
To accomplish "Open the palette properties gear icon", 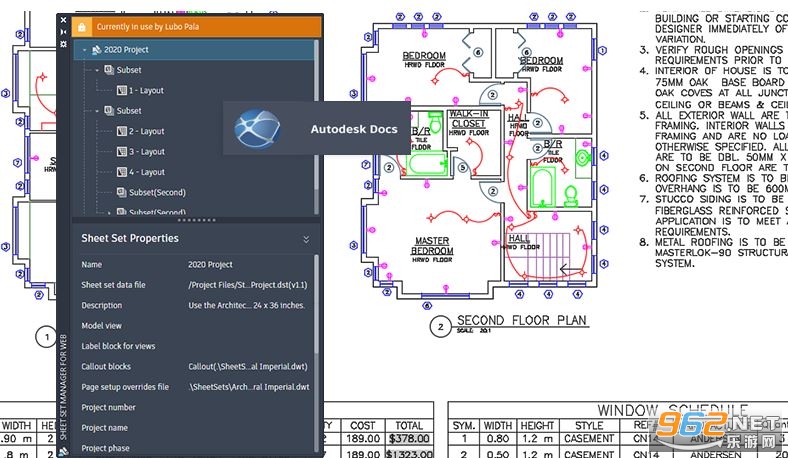I will 63,44.
